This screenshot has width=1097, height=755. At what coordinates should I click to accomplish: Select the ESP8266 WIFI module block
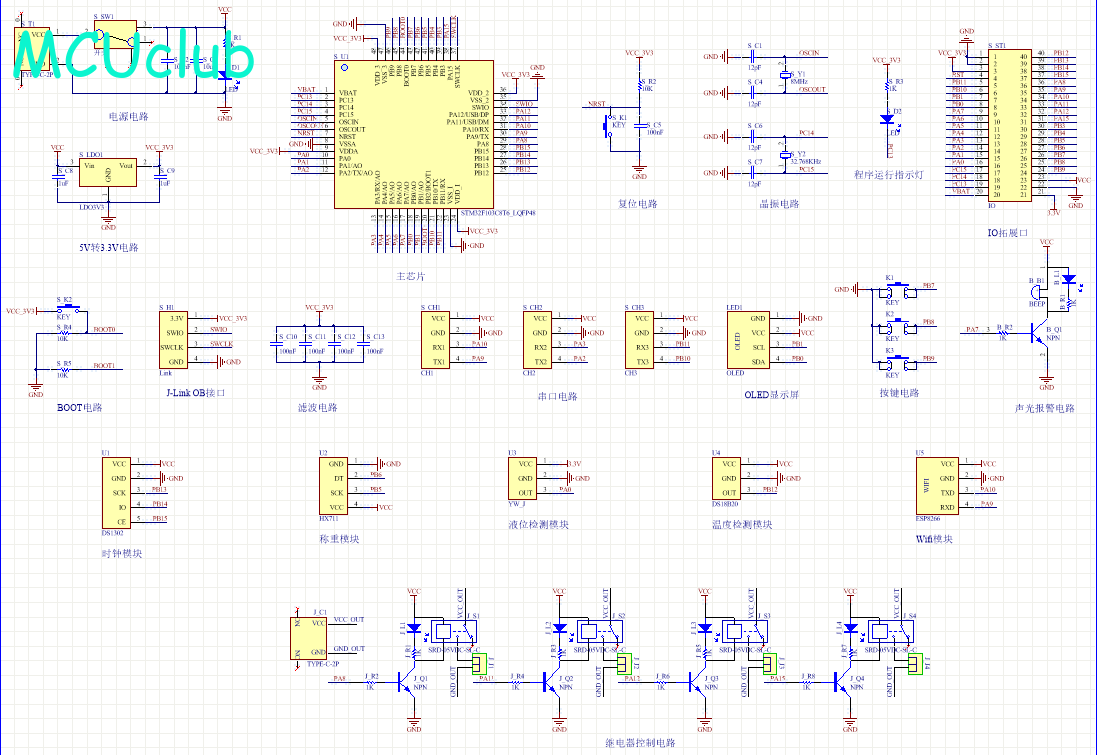(937, 486)
